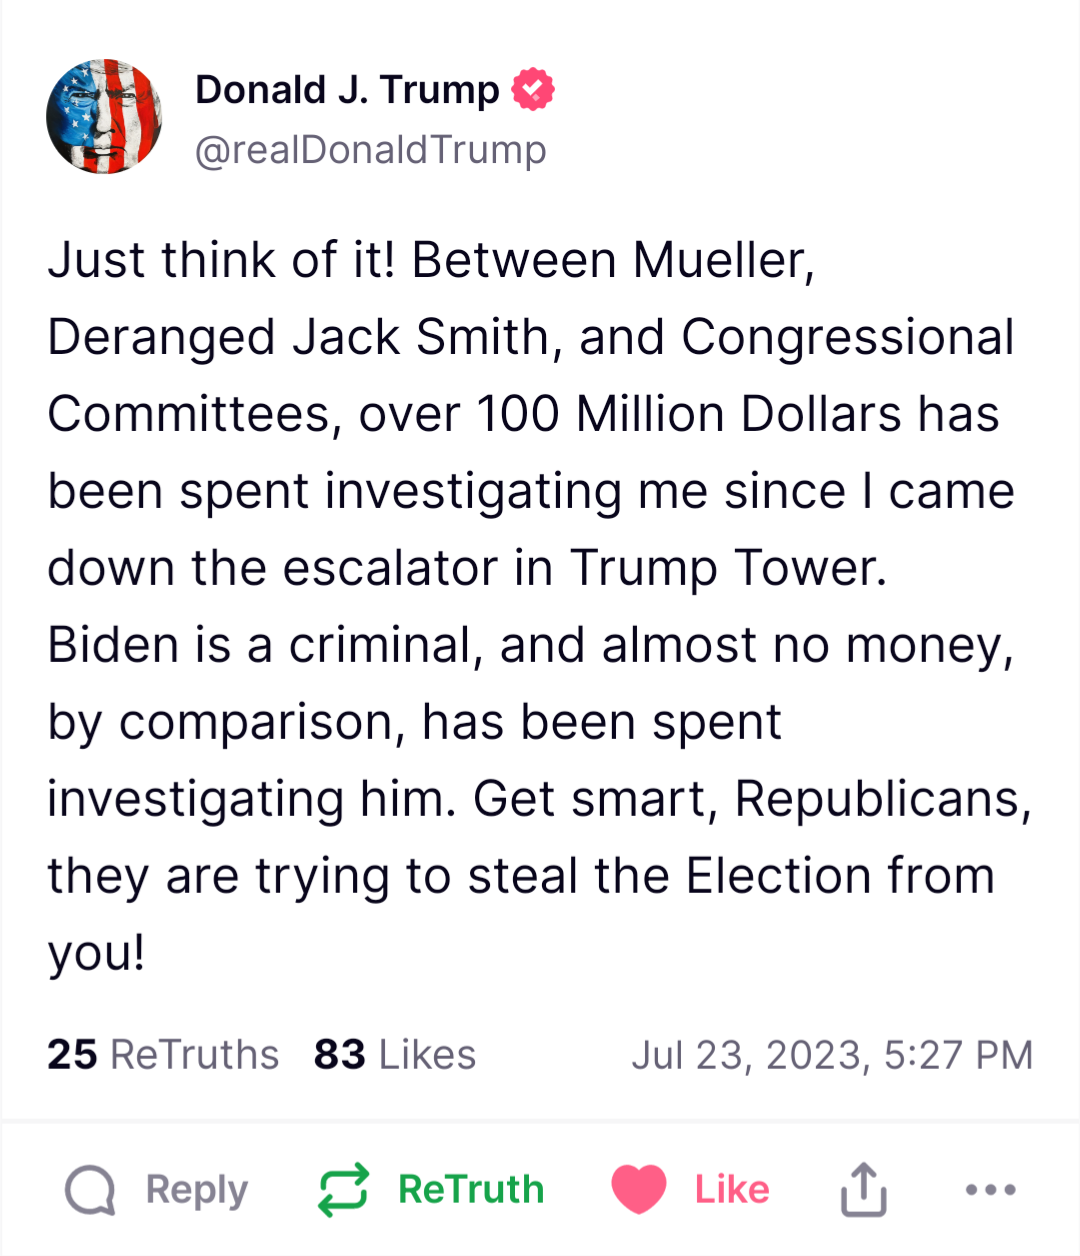View the 83 Likes list
The height and width of the screenshot is (1256, 1080).
point(395,1055)
